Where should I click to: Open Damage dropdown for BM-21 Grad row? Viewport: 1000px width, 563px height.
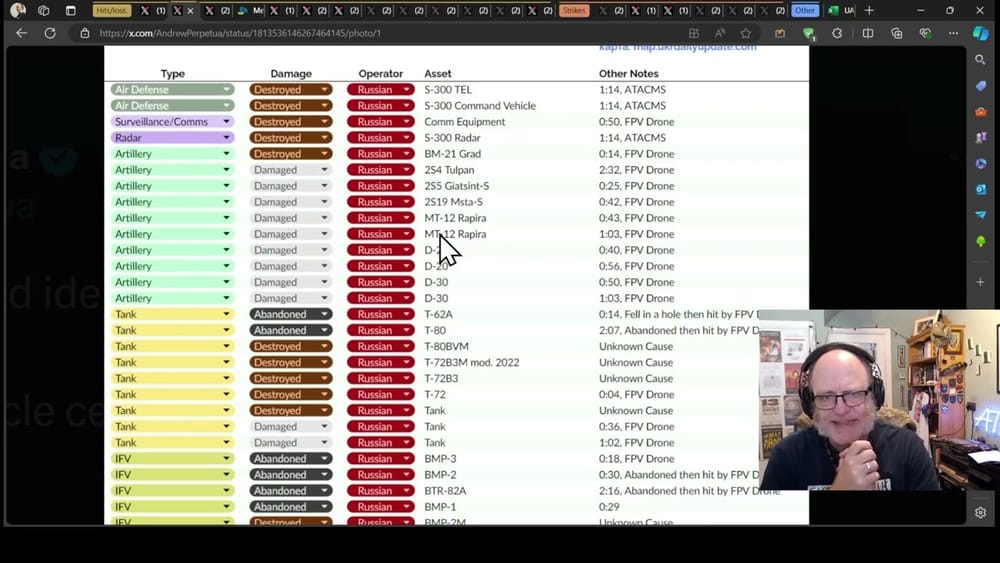coord(324,154)
